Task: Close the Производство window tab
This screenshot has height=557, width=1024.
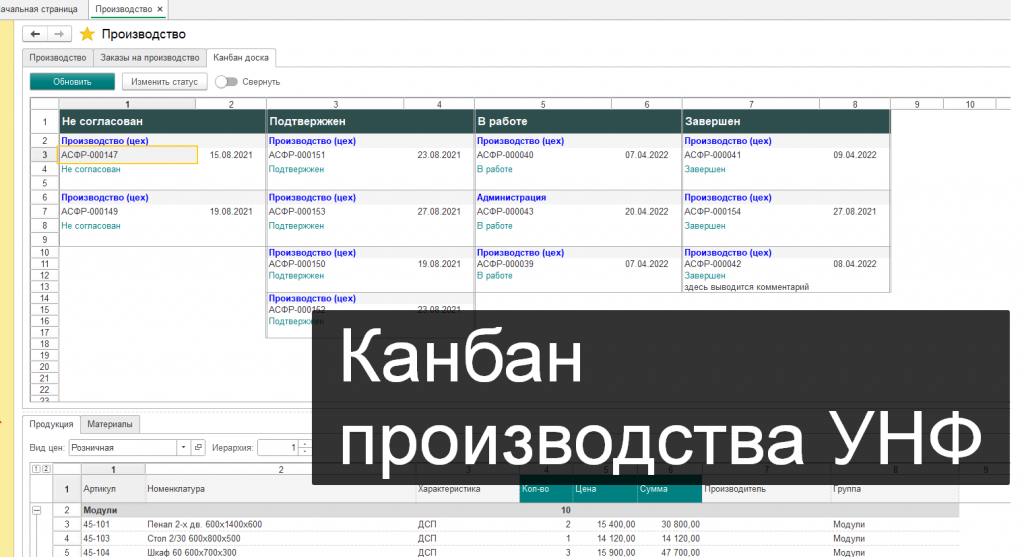Action: pyautogui.click(x=160, y=9)
